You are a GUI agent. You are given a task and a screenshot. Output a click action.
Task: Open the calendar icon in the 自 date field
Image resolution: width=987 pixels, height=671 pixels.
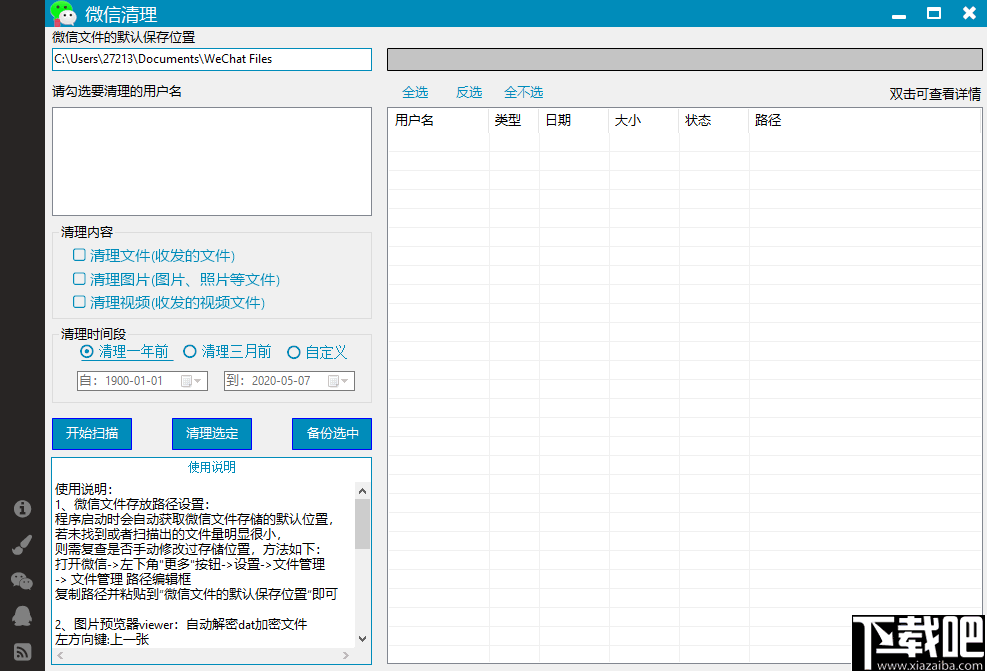coord(186,380)
